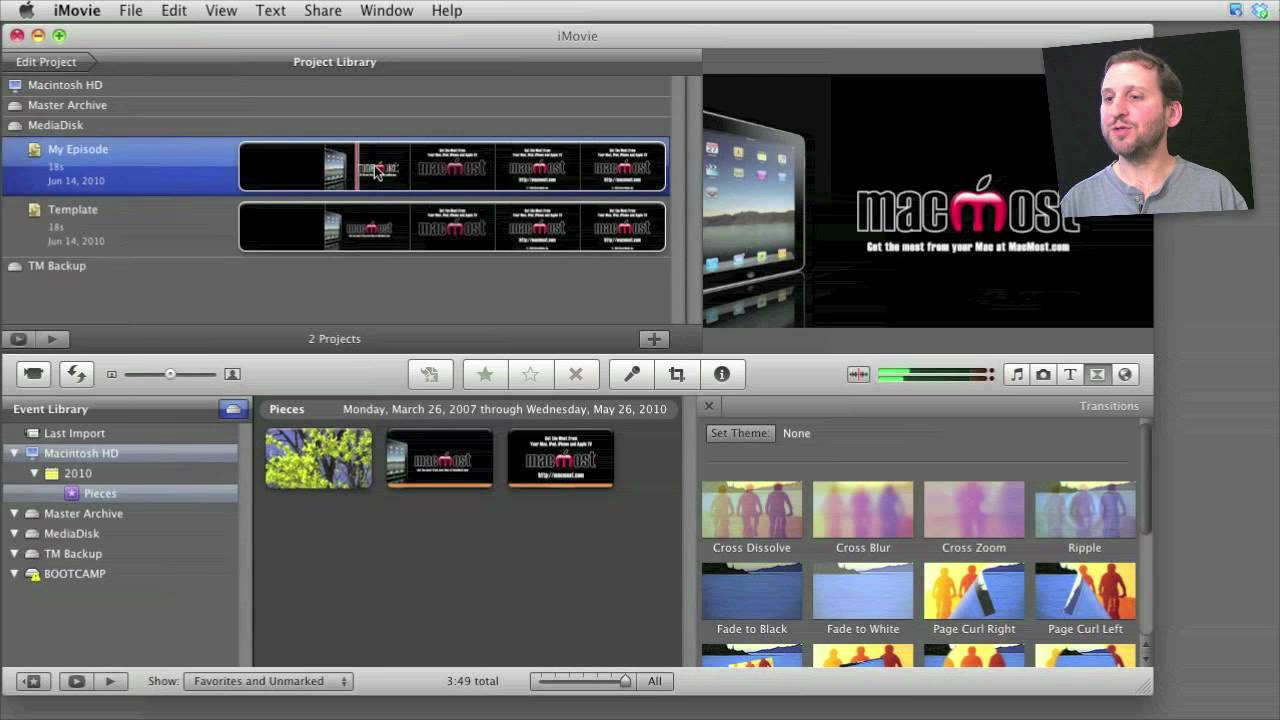This screenshot has height=720, width=1280.
Task: Click the audio level meter
Action: pos(935,374)
